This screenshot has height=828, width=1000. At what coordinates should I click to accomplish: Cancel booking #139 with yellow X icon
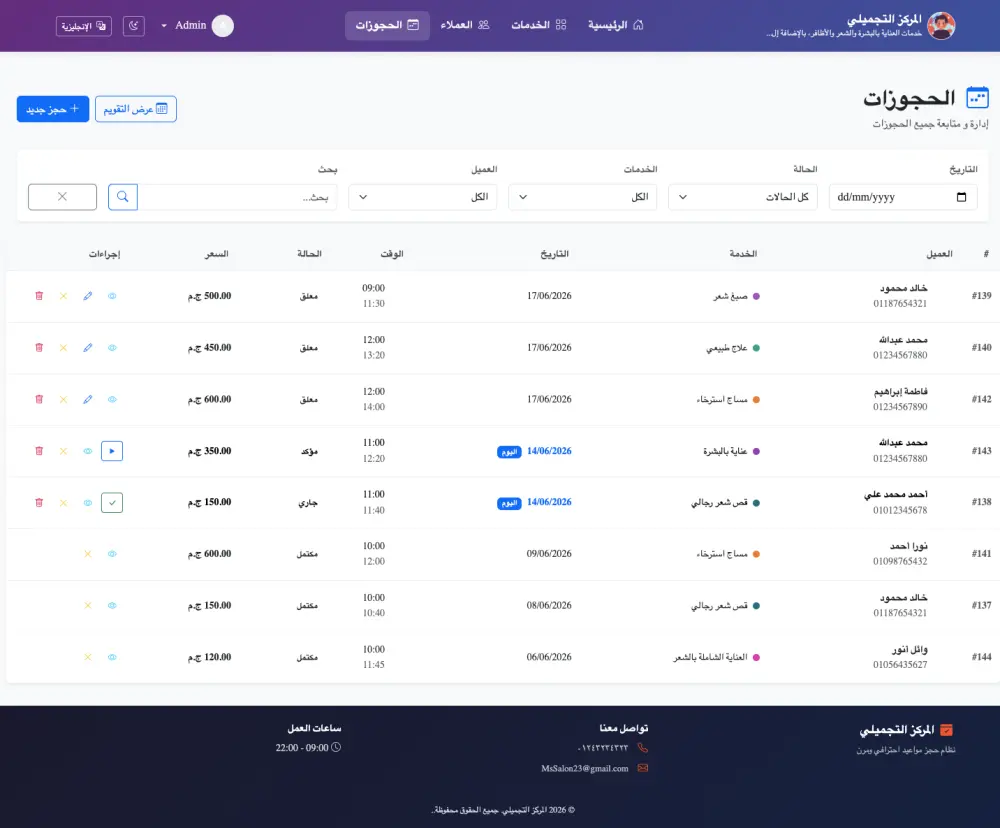63,296
